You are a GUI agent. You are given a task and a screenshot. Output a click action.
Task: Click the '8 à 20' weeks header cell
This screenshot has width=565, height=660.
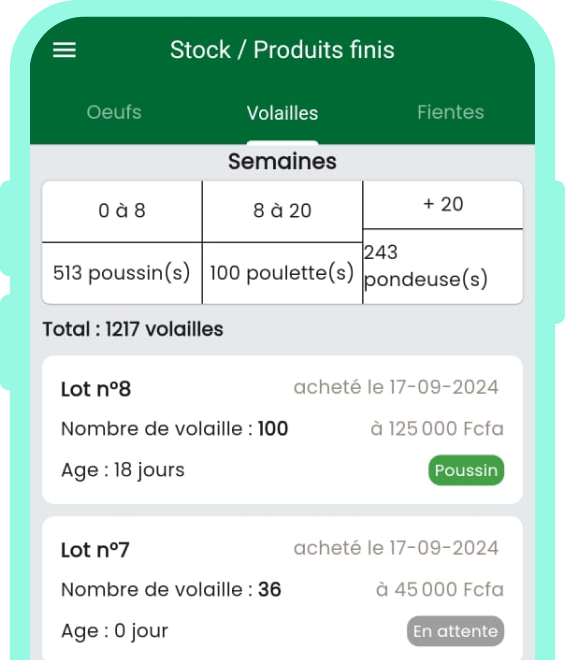(282, 211)
